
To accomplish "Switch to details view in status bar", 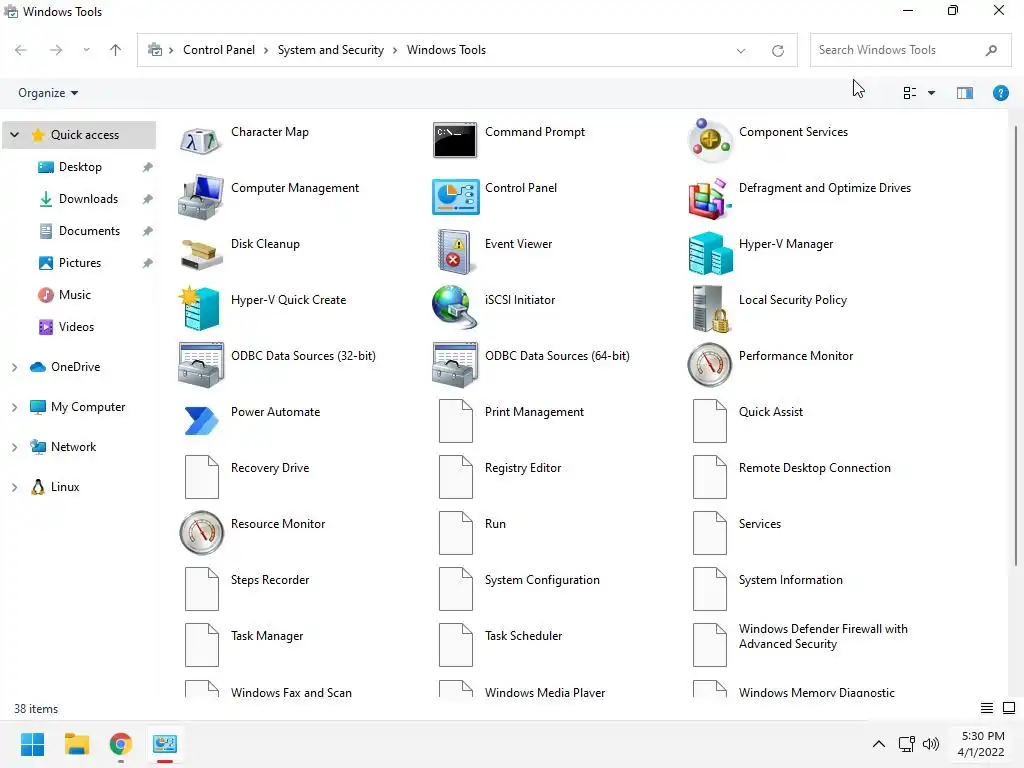I will (987, 708).
